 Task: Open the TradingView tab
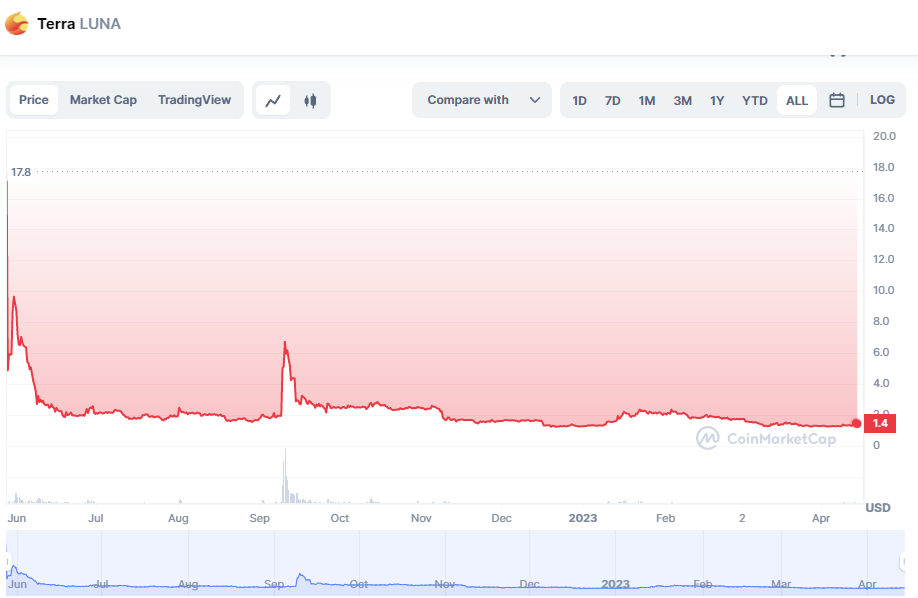[x=194, y=100]
